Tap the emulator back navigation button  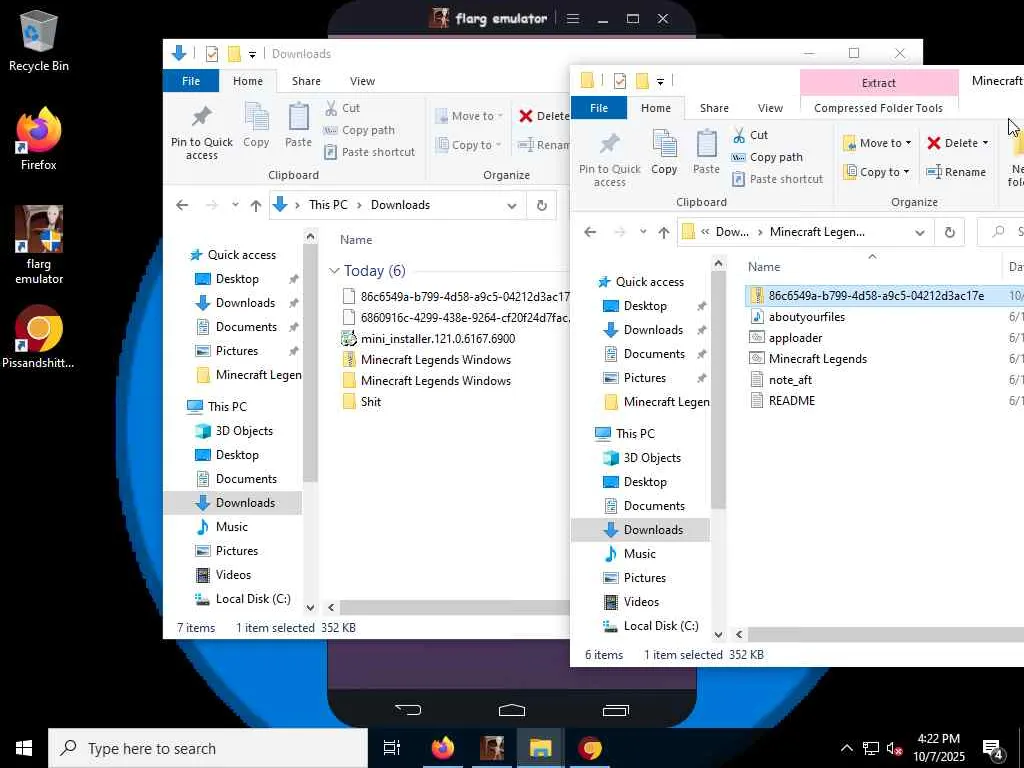click(x=409, y=710)
